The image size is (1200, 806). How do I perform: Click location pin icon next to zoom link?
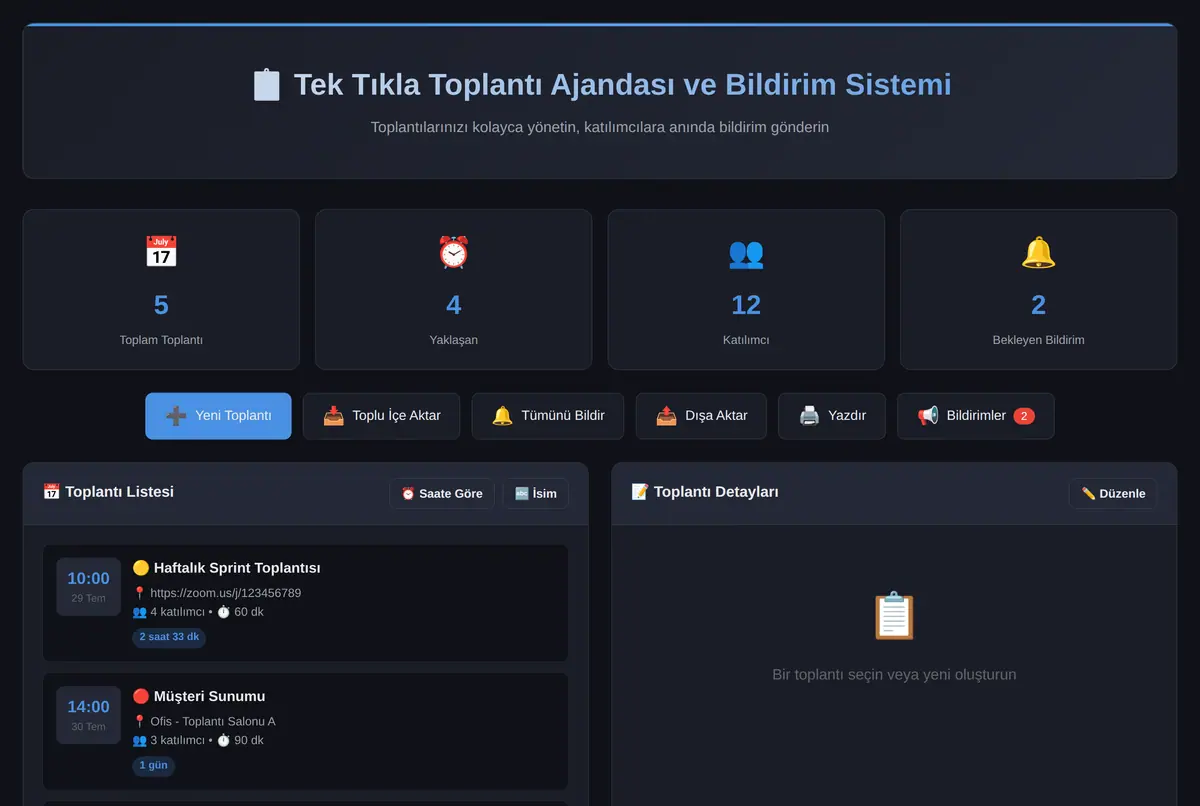139,593
